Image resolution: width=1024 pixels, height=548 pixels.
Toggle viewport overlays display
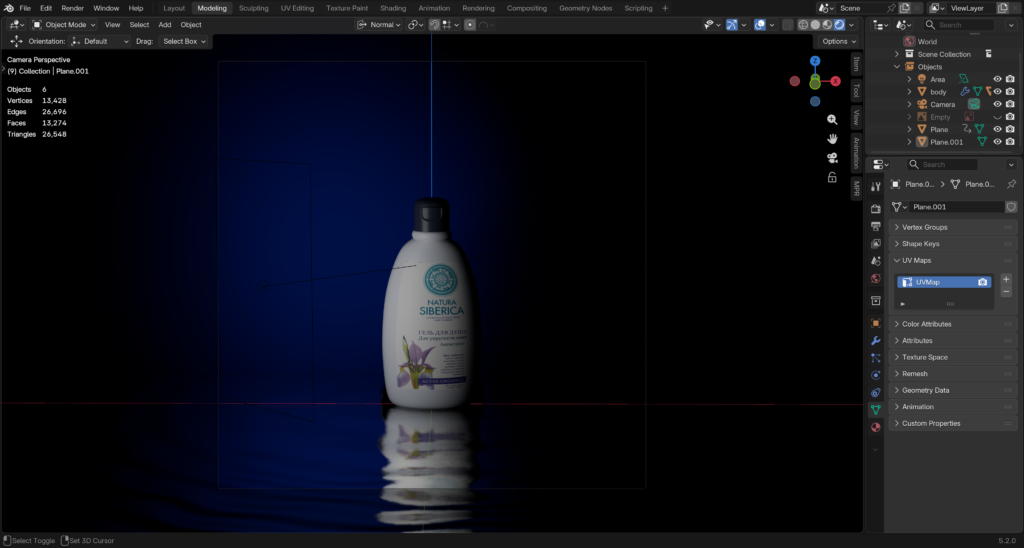(x=760, y=25)
